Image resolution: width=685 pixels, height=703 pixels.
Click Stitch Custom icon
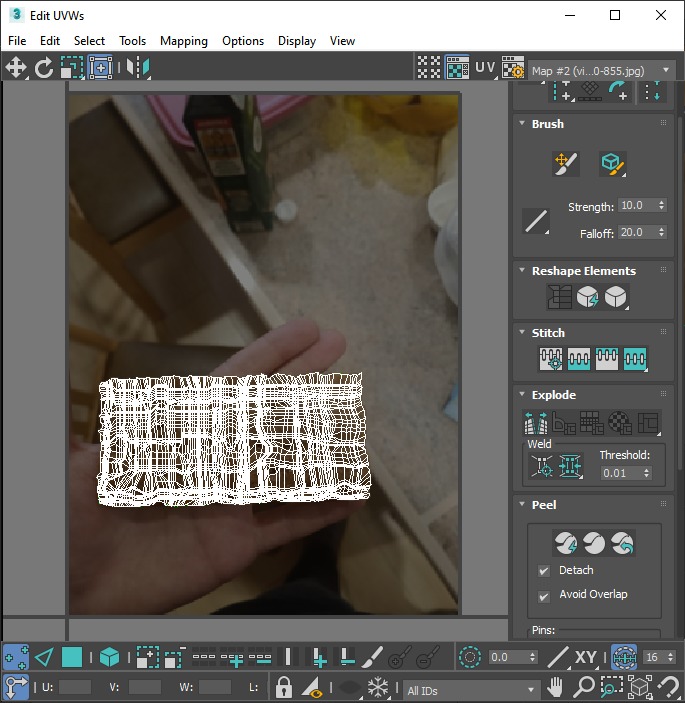click(635, 359)
